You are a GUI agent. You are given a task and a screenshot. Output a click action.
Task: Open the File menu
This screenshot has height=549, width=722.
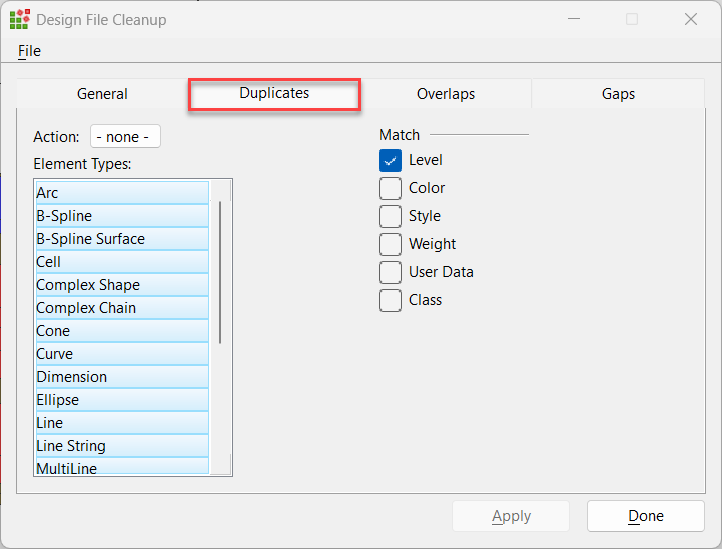29,51
